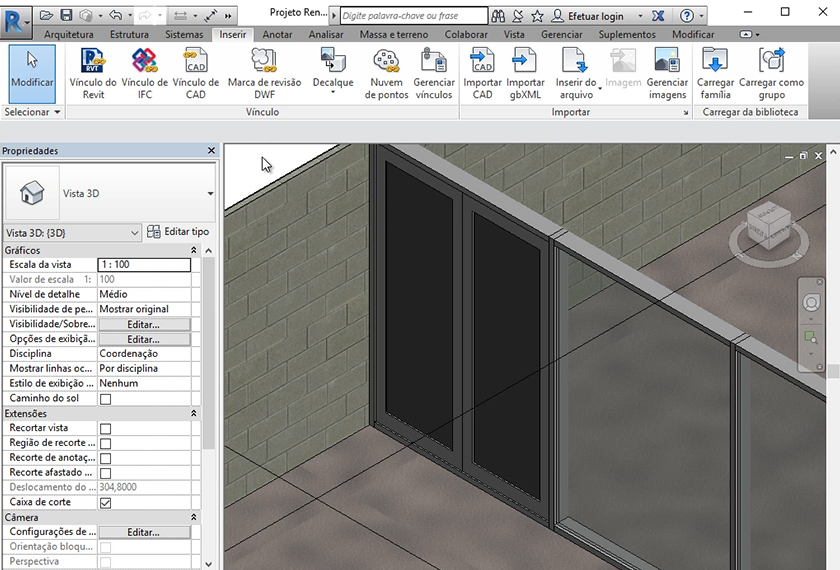Uncheck the Caixa de corte checkbox
This screenshot has height=570, width=840.
105,503
